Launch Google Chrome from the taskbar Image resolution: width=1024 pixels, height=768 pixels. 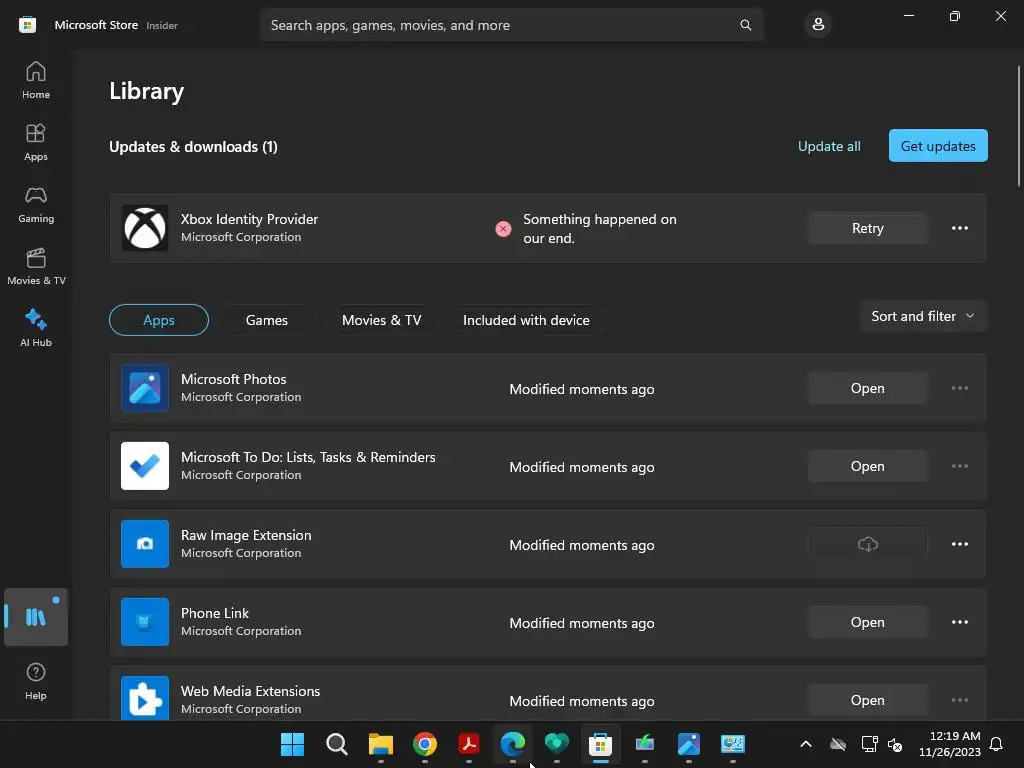click(424, 744)
